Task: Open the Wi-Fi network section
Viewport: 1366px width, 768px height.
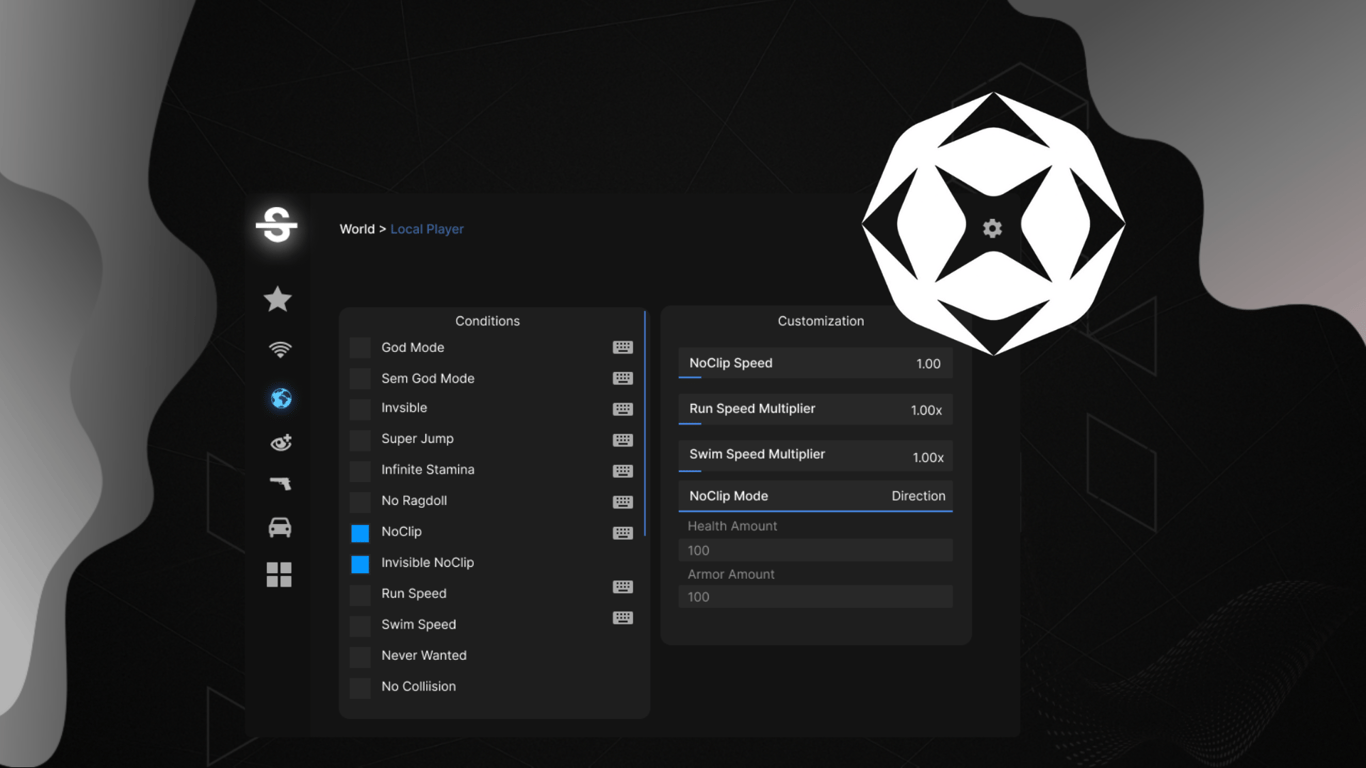Action: [x=280, y=349]
